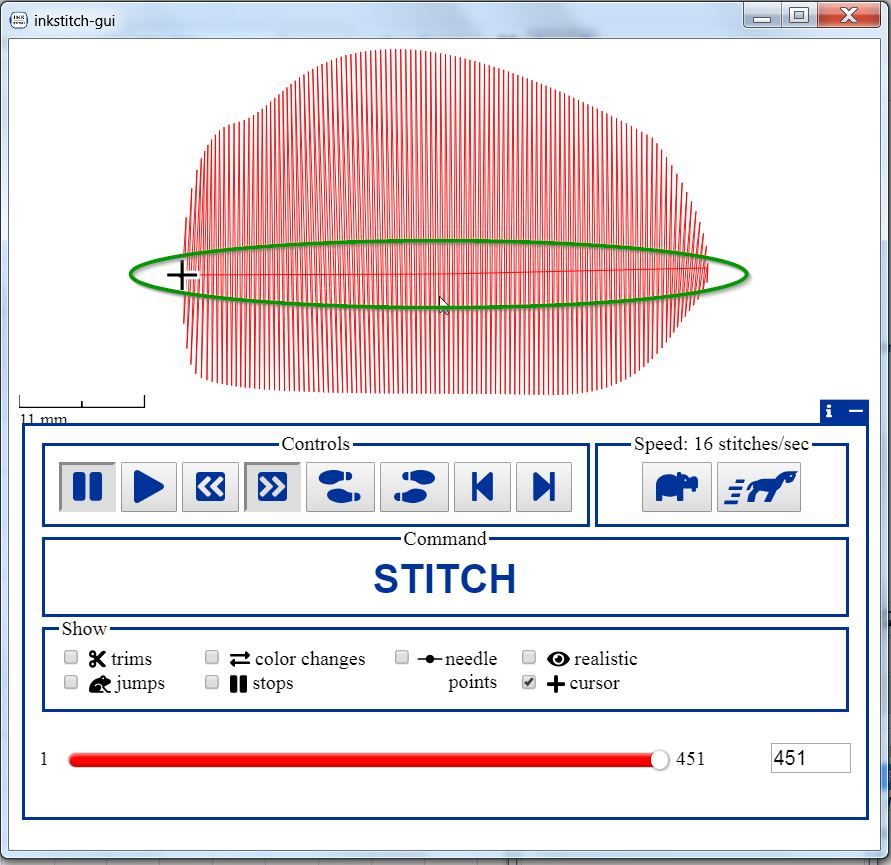Click the stitch position slider handle
Viewport: 891px width, 865px height.
pyautogui.click(x=659, y=759)
